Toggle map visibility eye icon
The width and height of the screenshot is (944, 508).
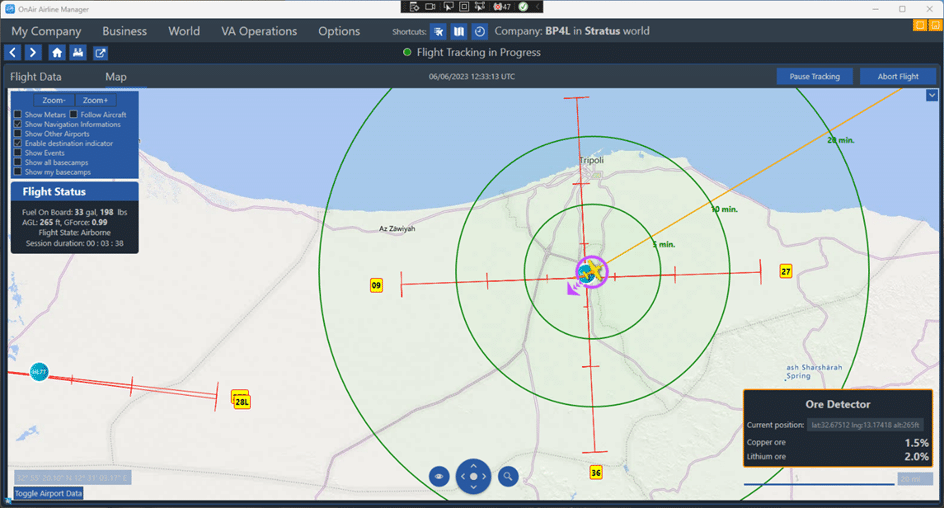(439, 477)
